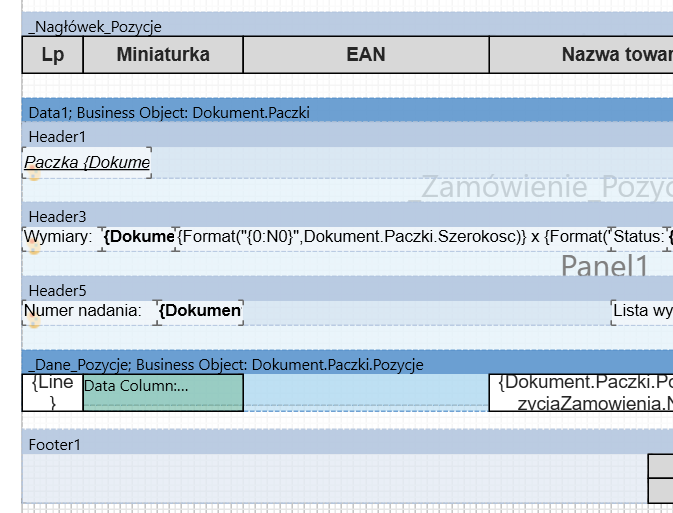
Task: Click the orange marker on the Wymiary label
Action: tap(33, 248)
